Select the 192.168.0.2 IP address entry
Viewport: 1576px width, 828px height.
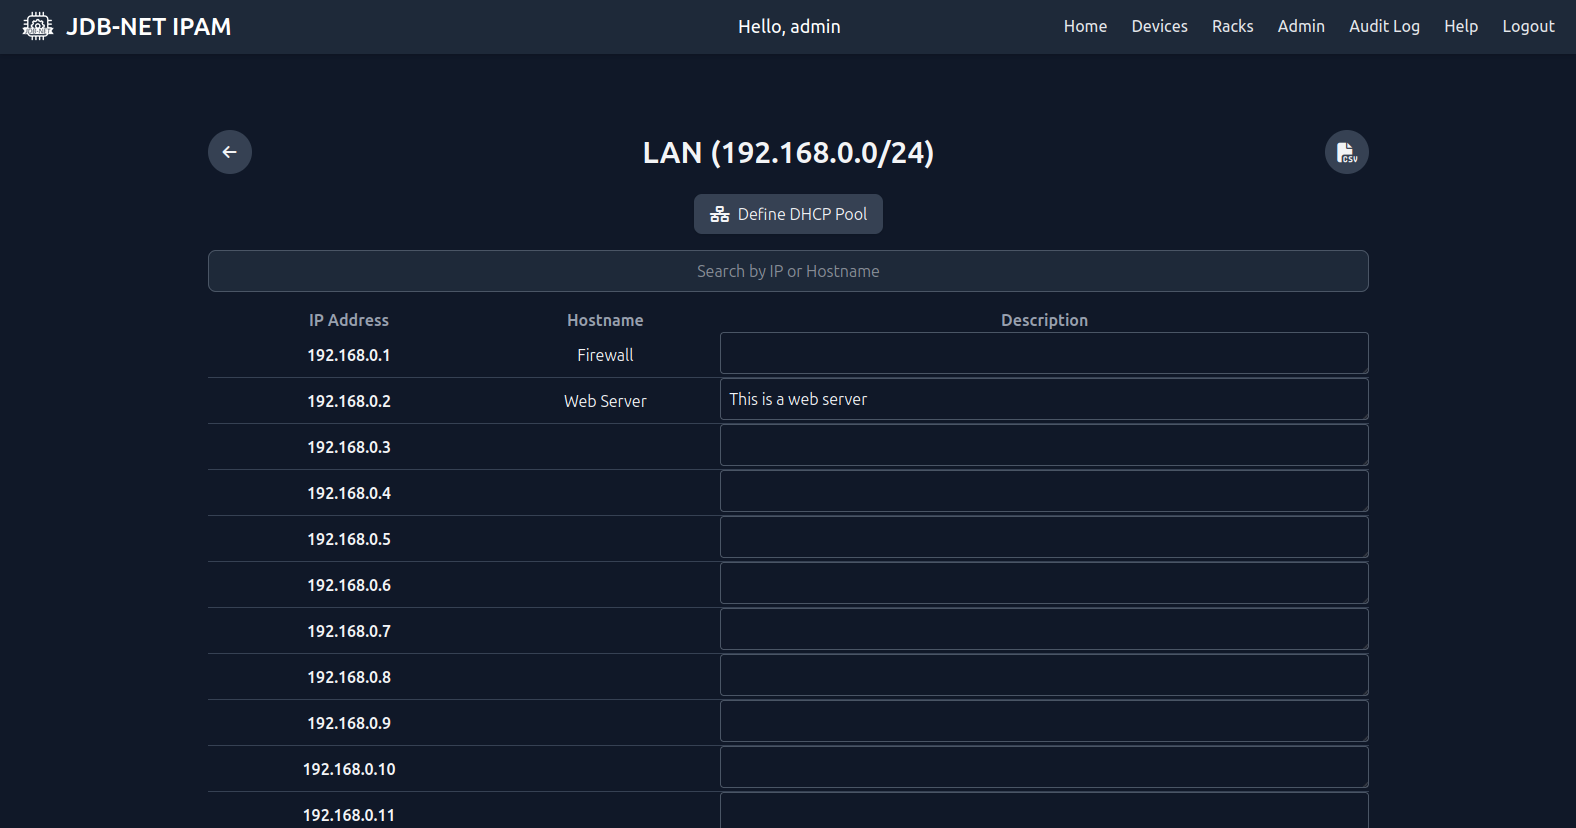tap(349, 401)
